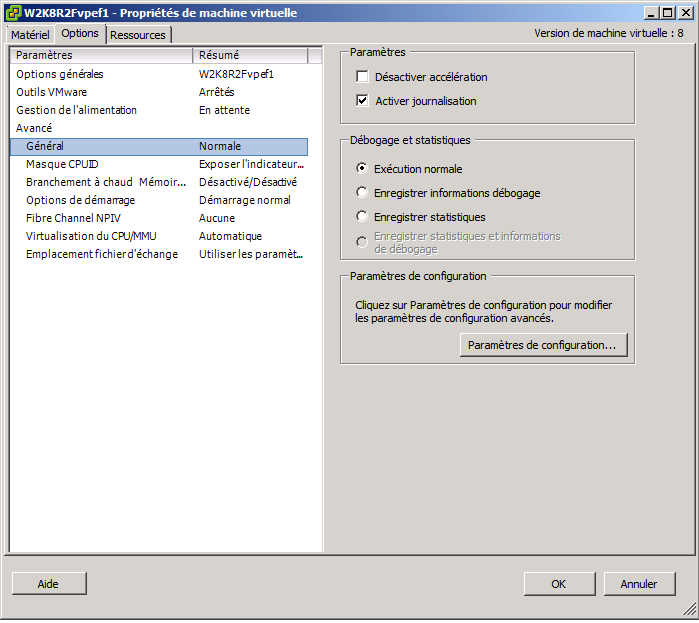Choose Gestion de l'alimentation entry

[159, 110]
